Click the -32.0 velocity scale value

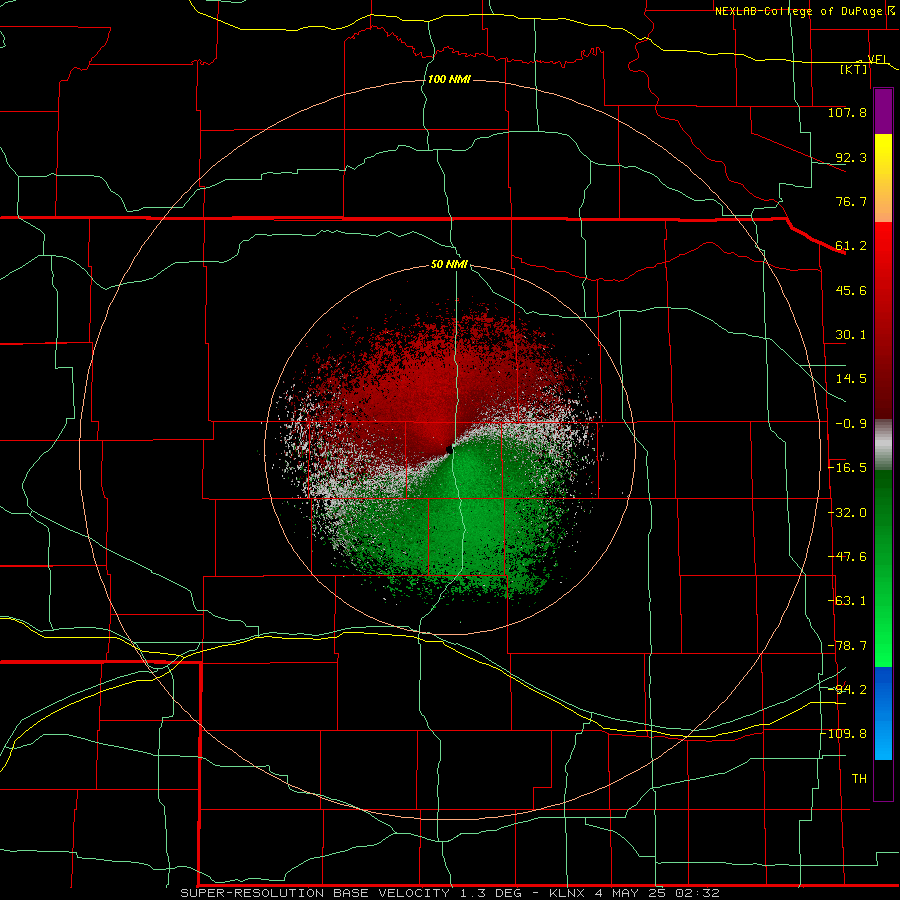[847, 513]
